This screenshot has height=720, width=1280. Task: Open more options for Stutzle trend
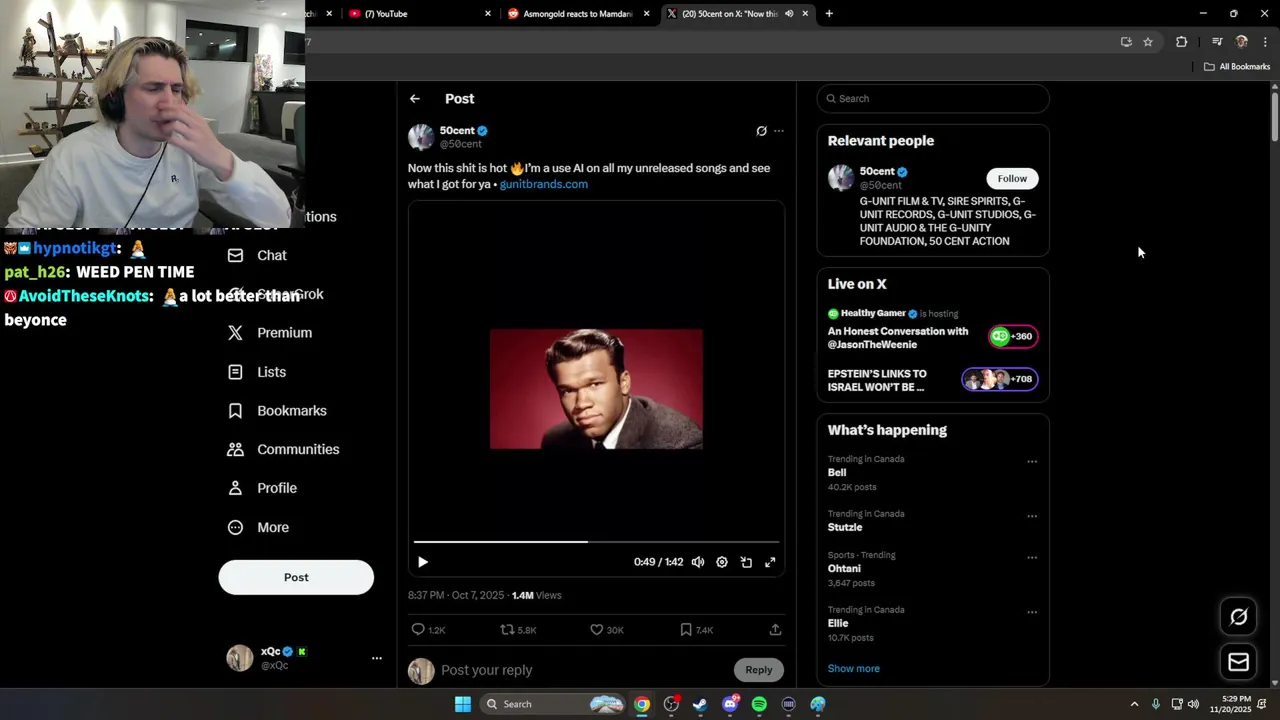(1032, 516)
